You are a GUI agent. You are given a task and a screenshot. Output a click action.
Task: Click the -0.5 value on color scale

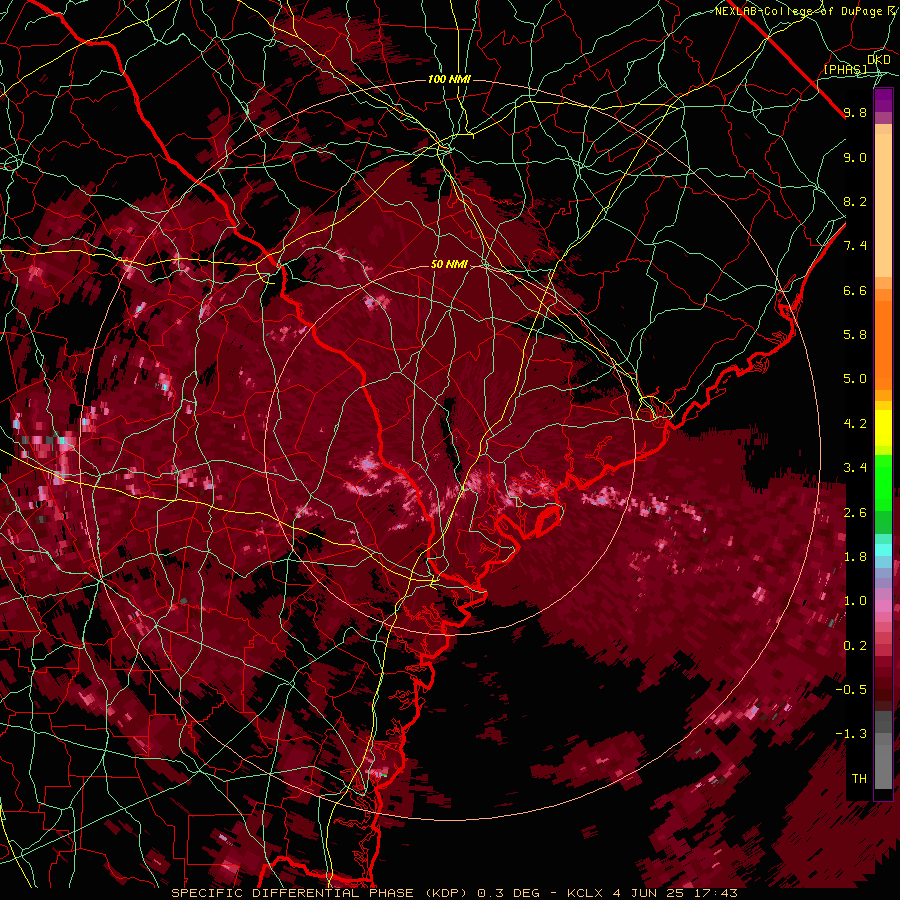[x=851, y=690]
